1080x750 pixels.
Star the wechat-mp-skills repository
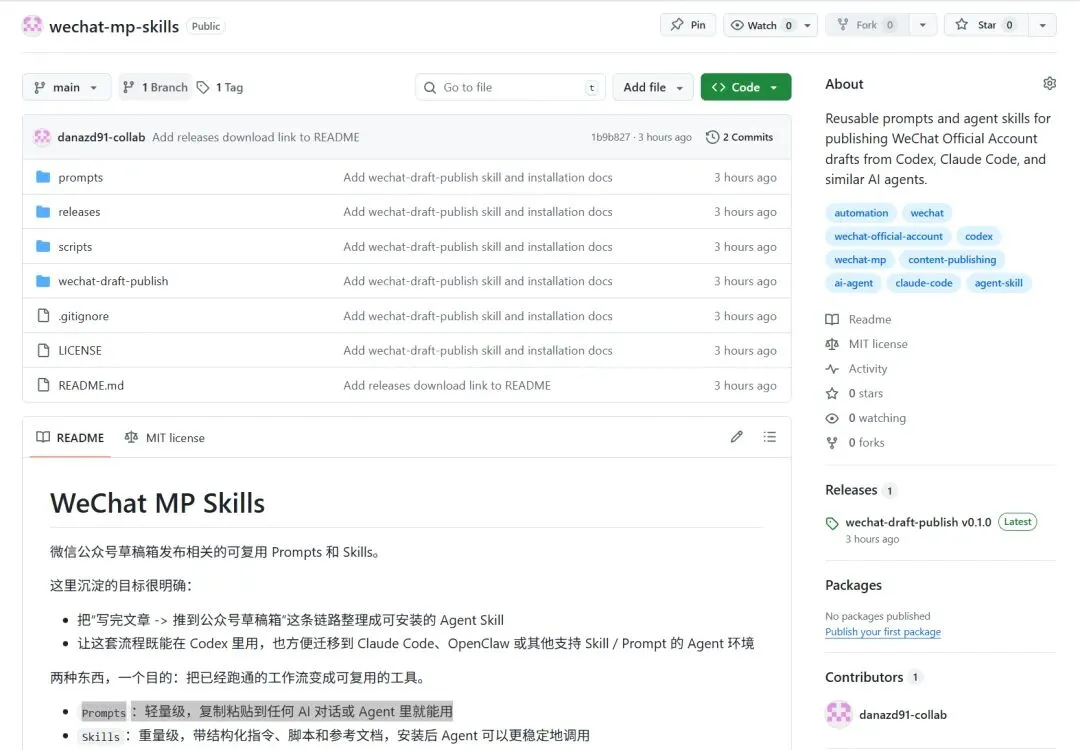[986, 25]
